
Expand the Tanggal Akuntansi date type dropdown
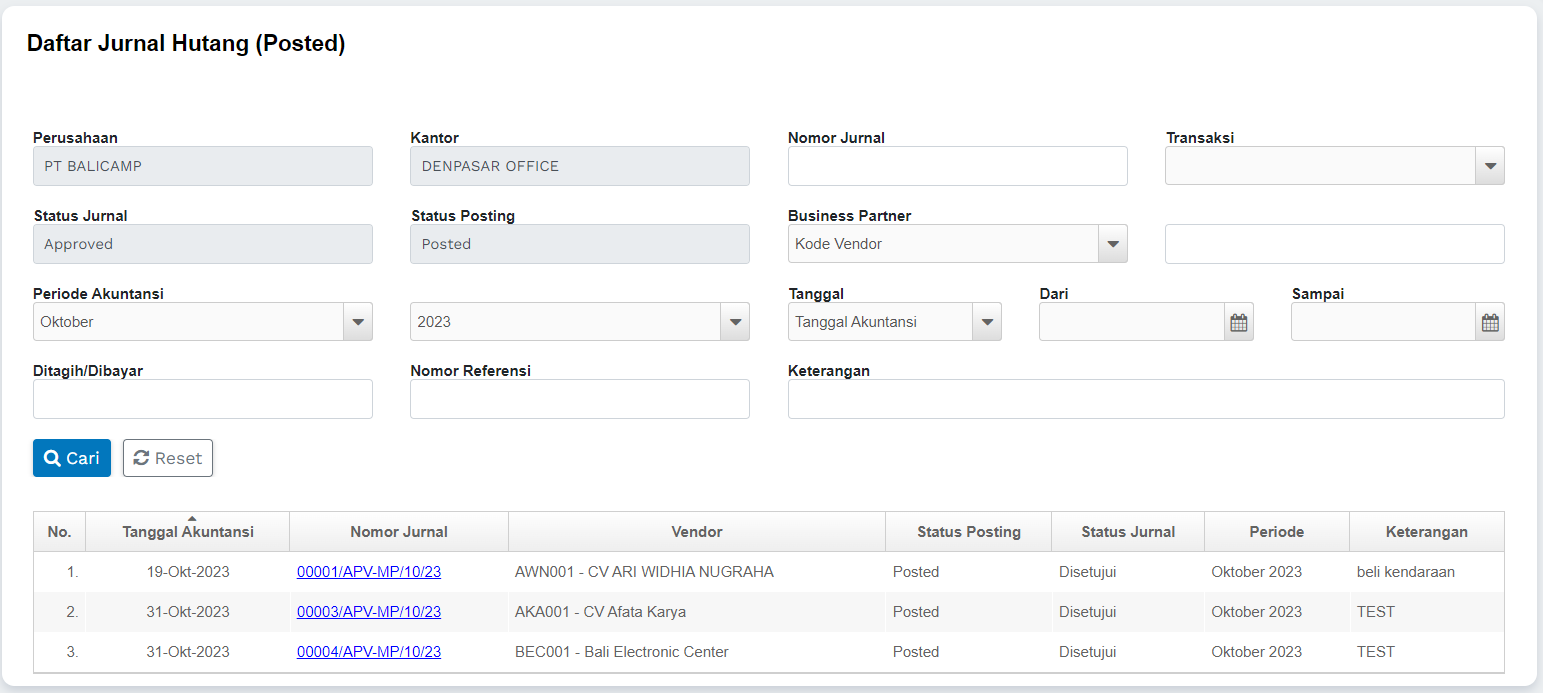tap(986, 322)
